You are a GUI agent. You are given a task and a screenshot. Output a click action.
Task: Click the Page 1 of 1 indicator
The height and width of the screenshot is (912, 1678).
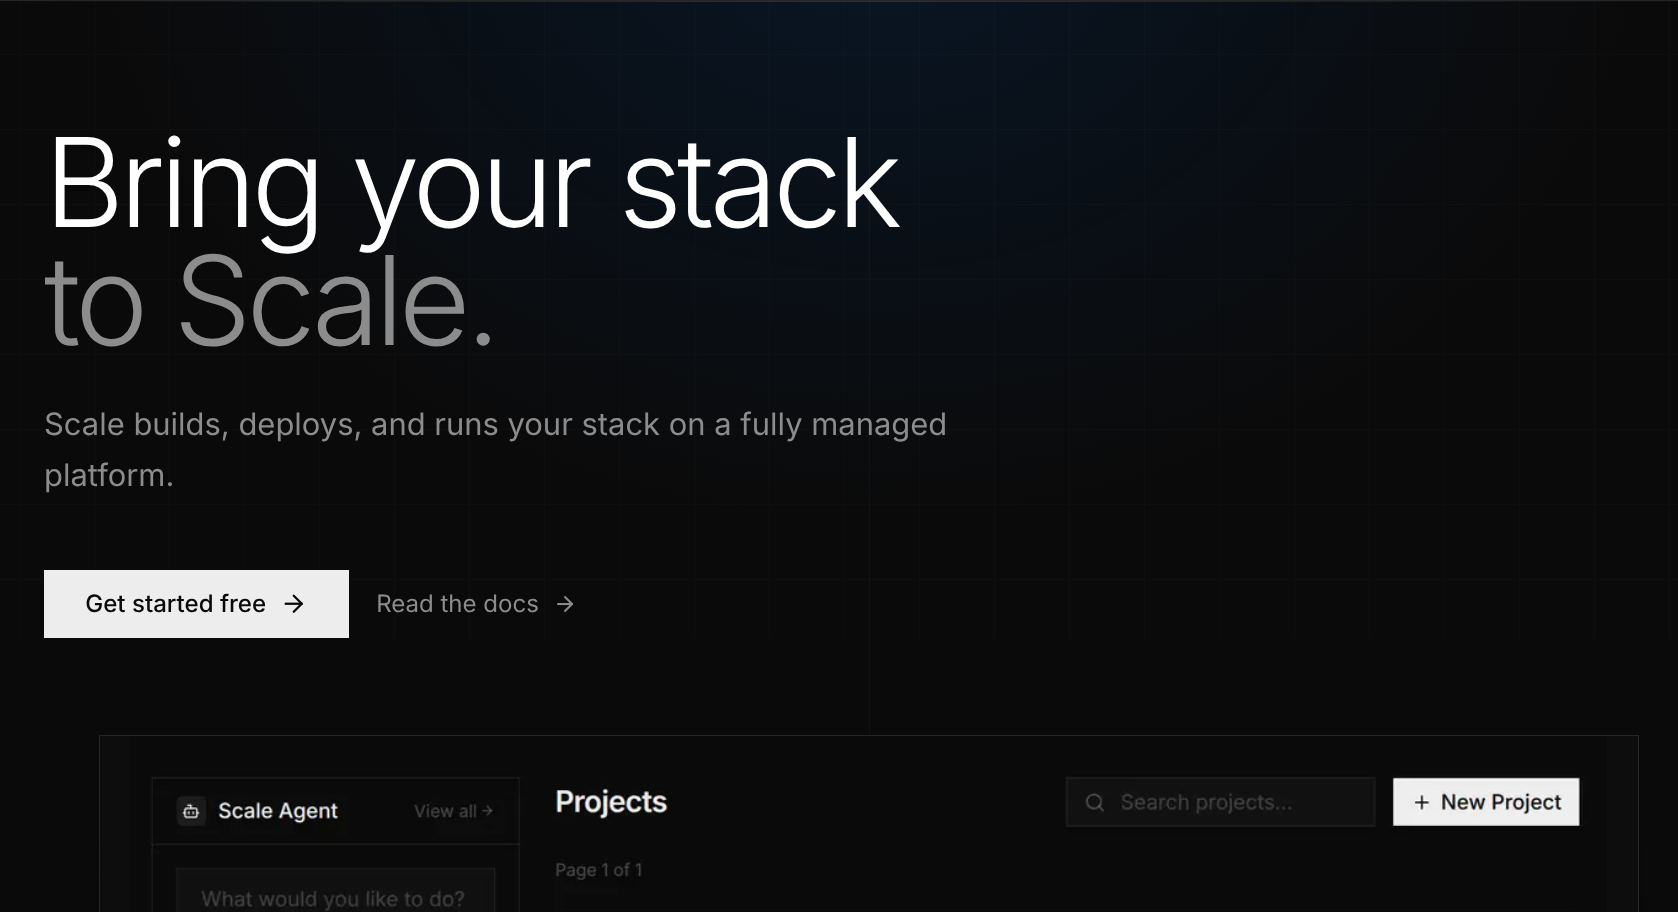click(x=599, y=870)
